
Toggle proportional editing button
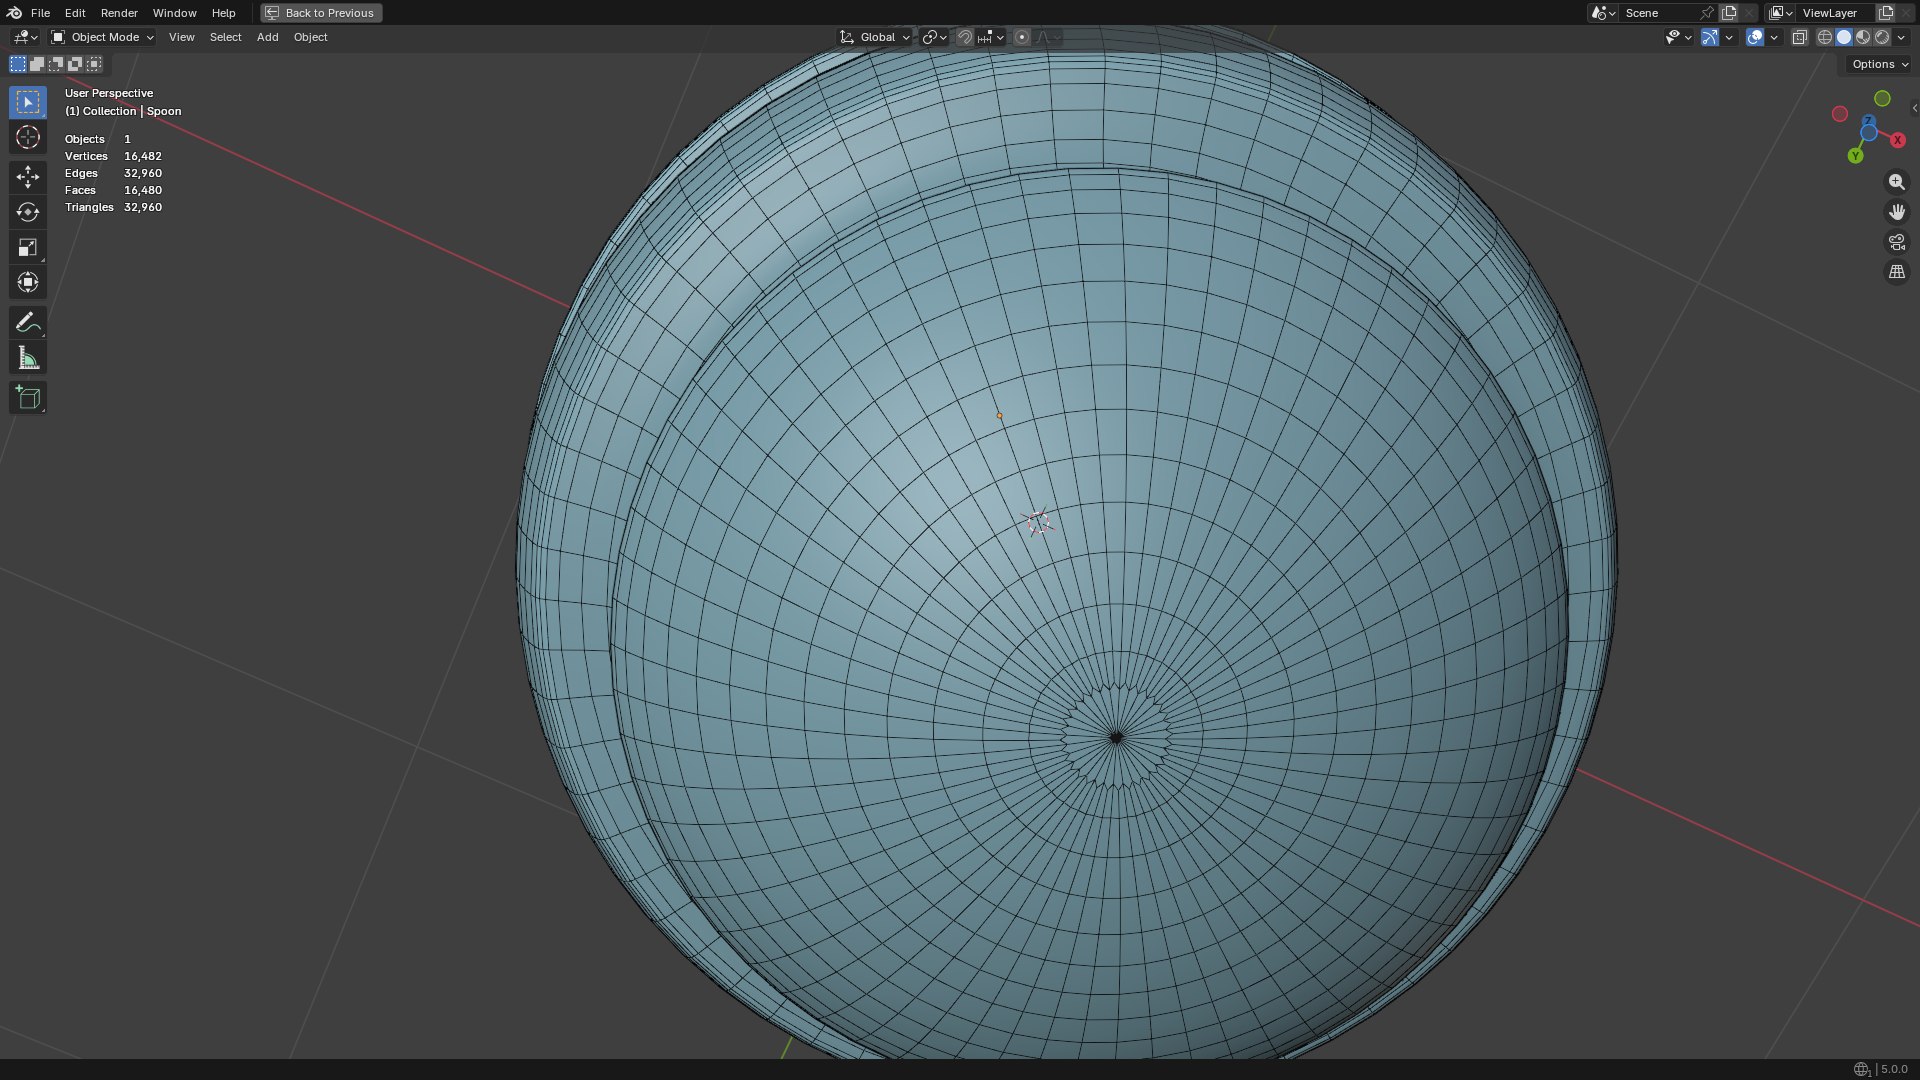pos(1021,37)
